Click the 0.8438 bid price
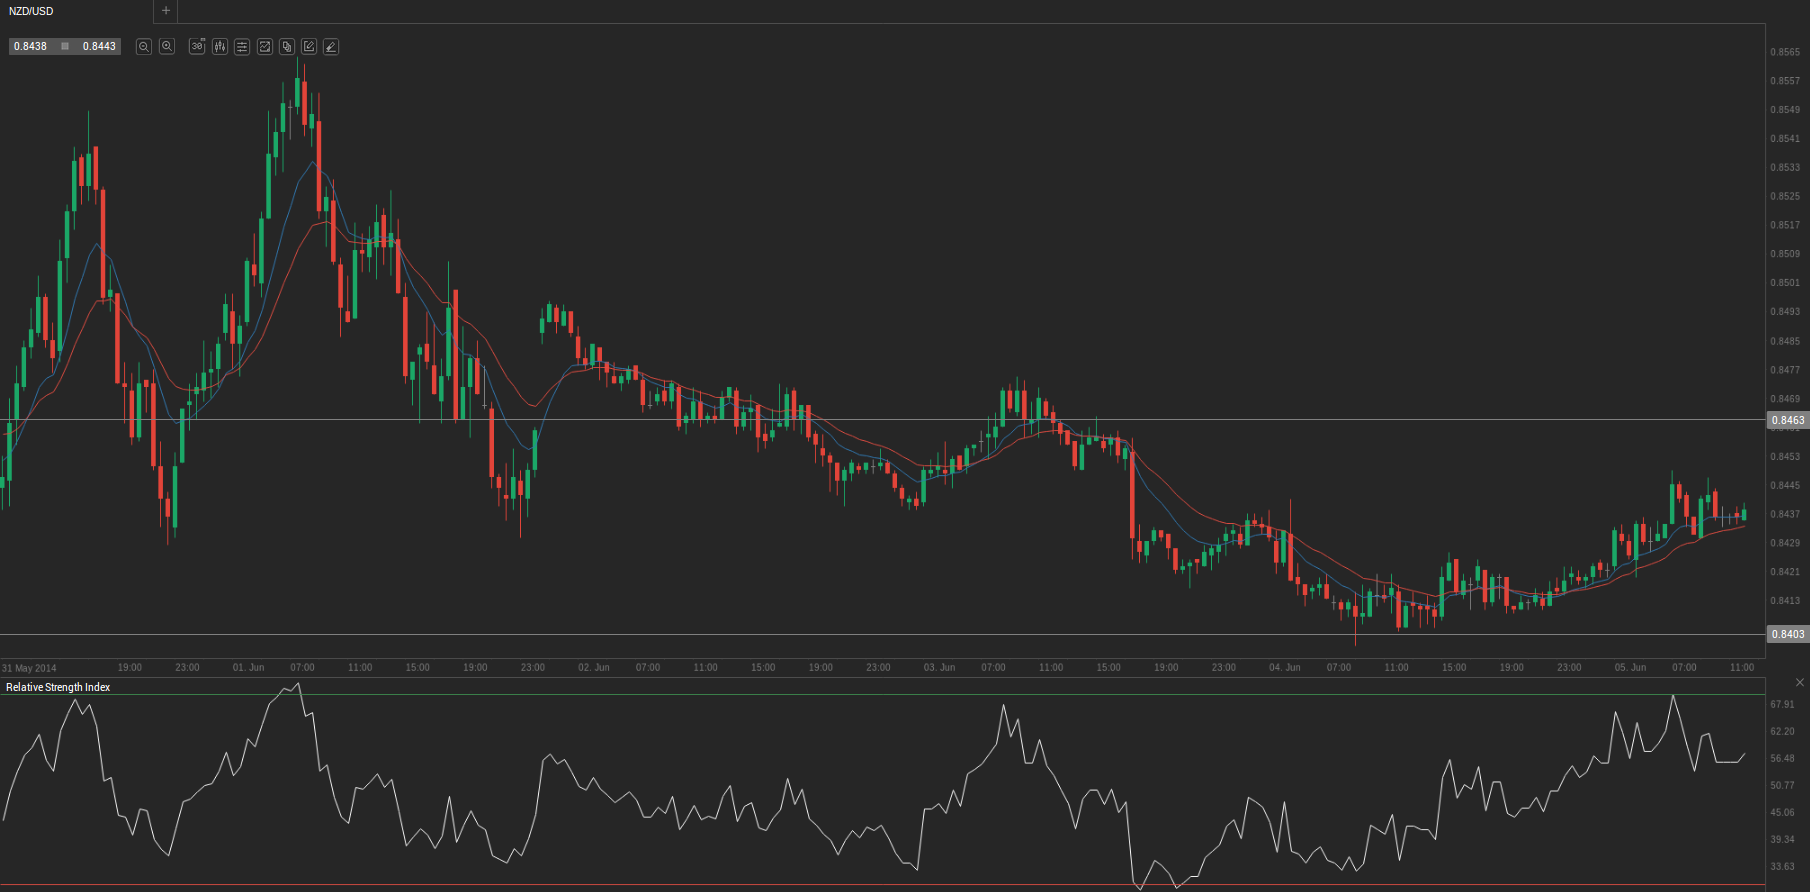Image resolution: width=1810 pixels, height=892 pixels. [x=31, y=46]
